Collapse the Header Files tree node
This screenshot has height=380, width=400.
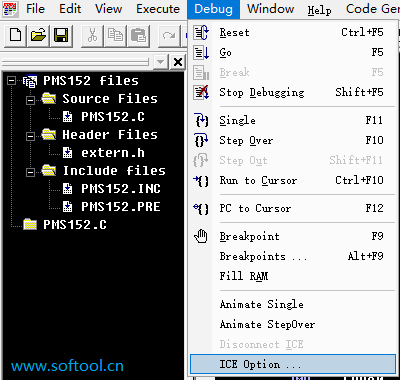[30, 136]
